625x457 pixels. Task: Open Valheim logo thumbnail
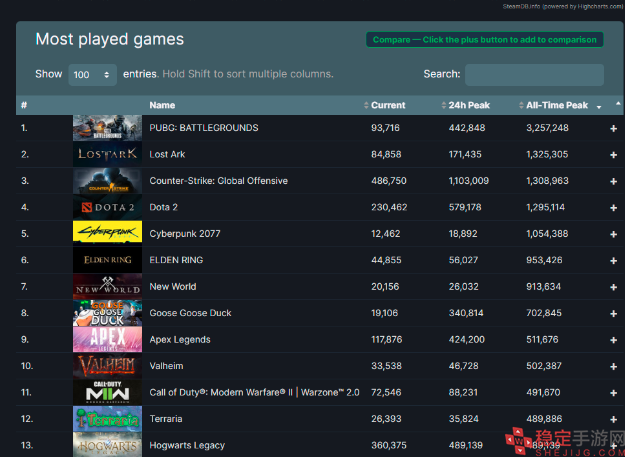[x=107, y=366]
